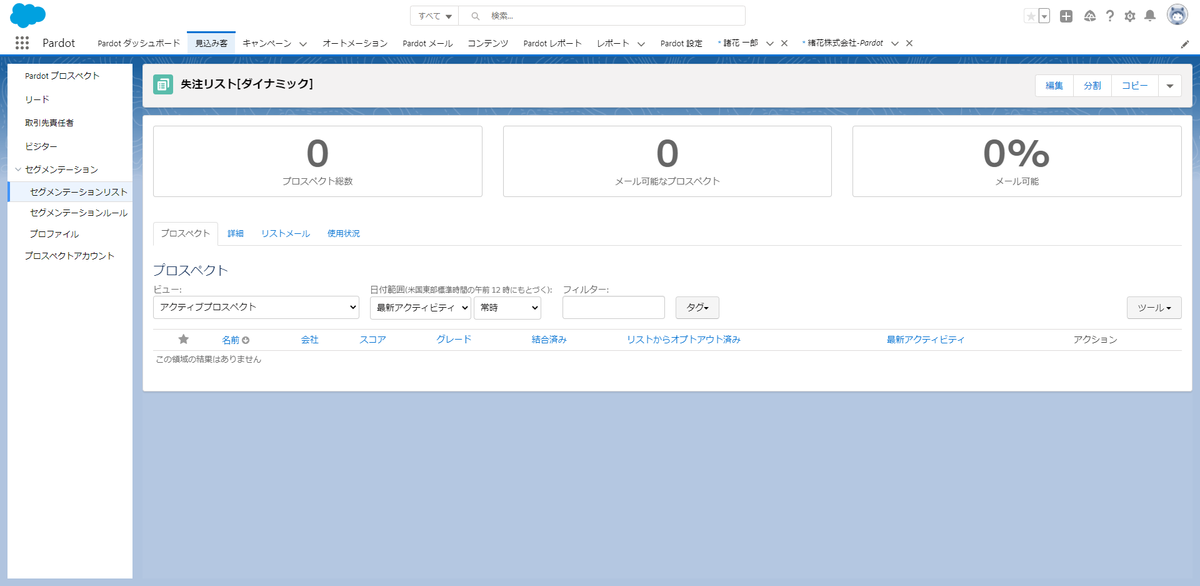Click the Help question mark icon
Viewport: 1200px width, 586px height.
1110,15
